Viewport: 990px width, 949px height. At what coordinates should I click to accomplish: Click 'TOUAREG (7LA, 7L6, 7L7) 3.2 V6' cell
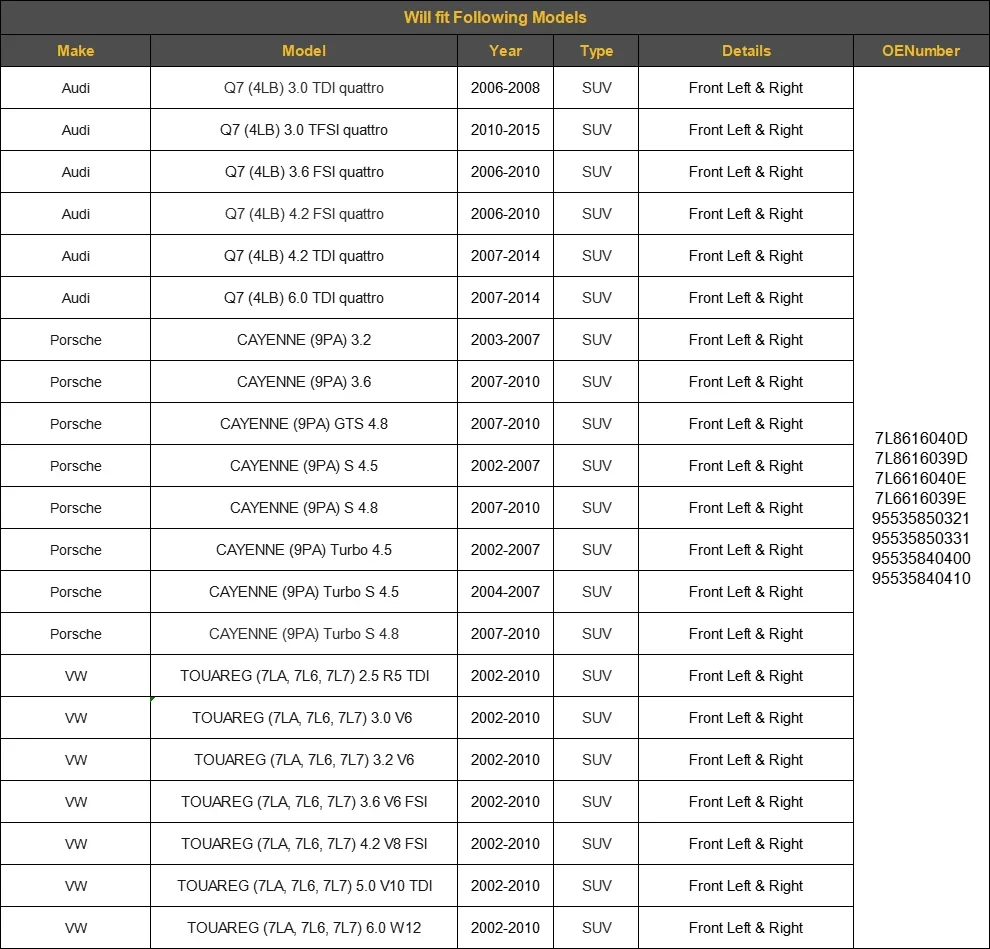pos(304,760)
